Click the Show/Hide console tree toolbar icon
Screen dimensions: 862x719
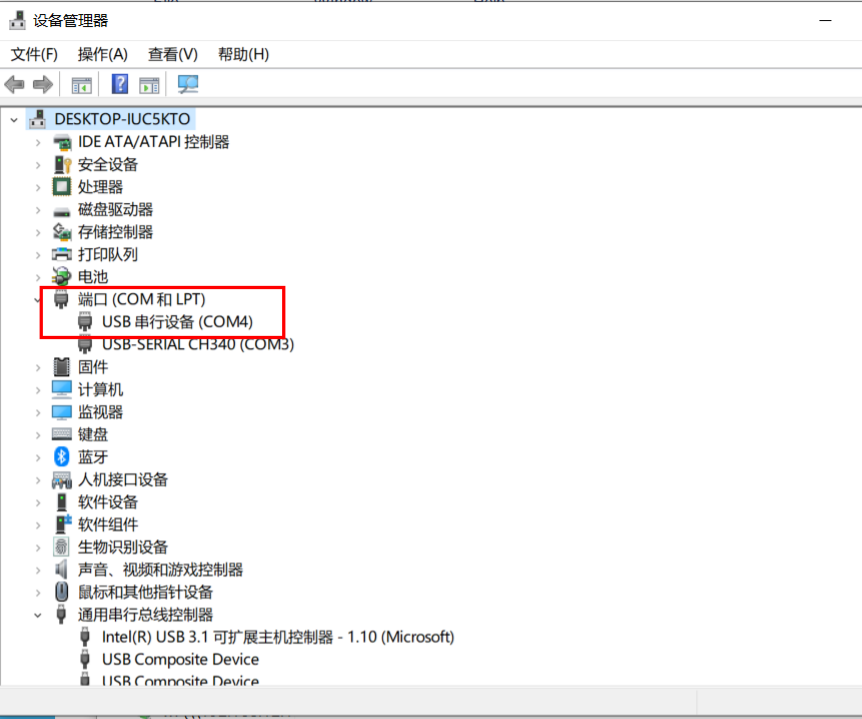coord(81,84)
